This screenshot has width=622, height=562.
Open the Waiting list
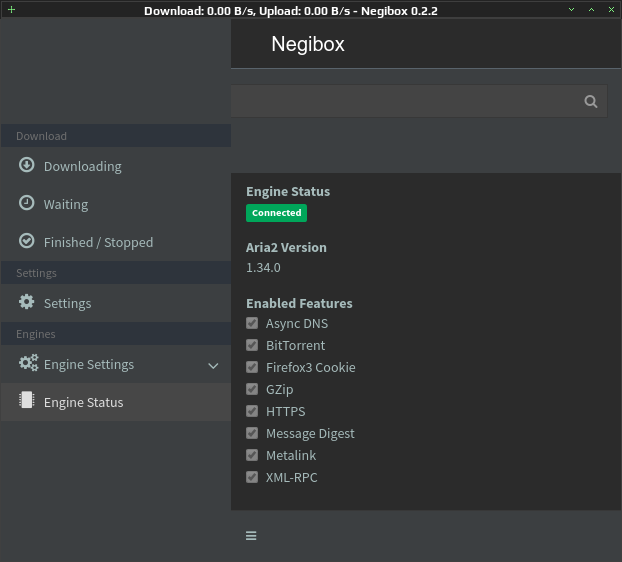click(x=116, y=204)
